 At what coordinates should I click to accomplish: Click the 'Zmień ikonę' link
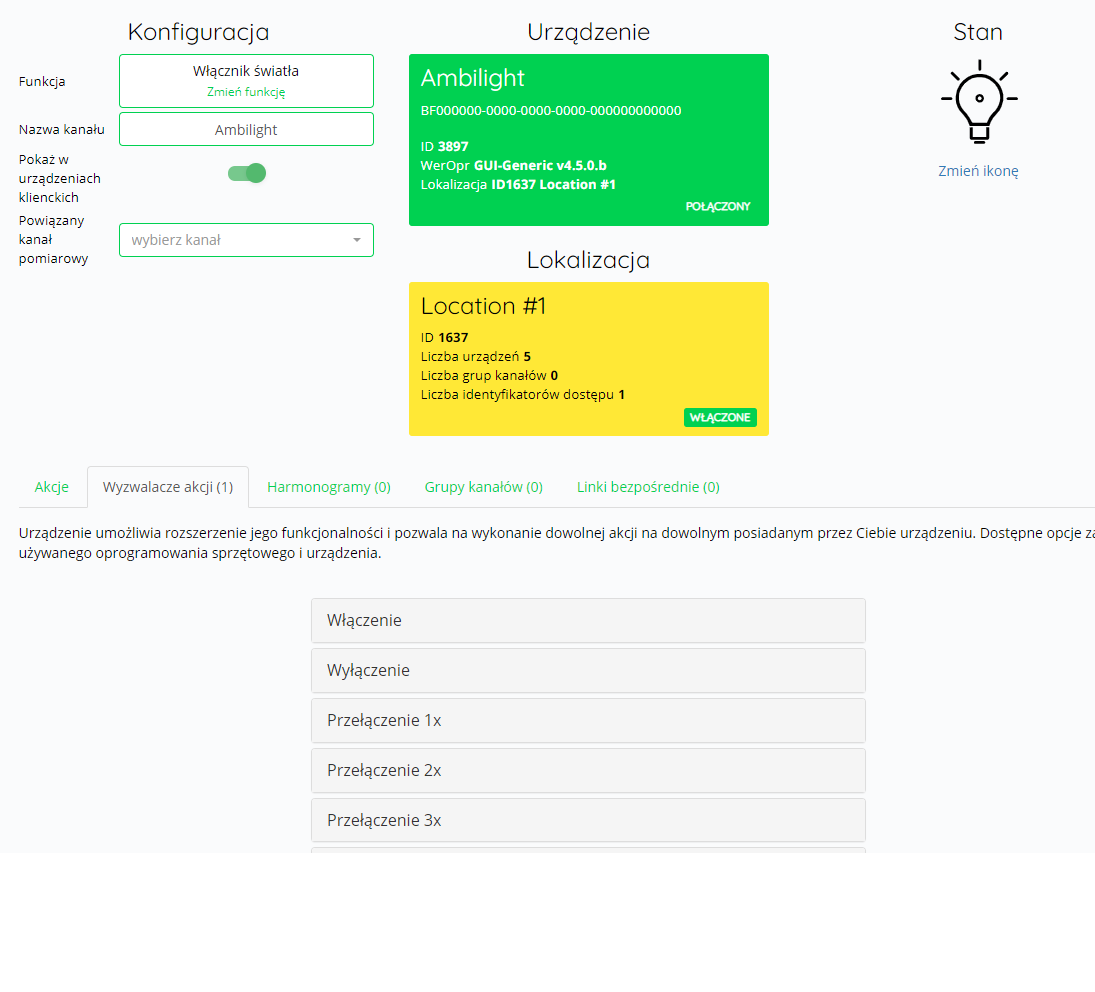click(978, 171)
